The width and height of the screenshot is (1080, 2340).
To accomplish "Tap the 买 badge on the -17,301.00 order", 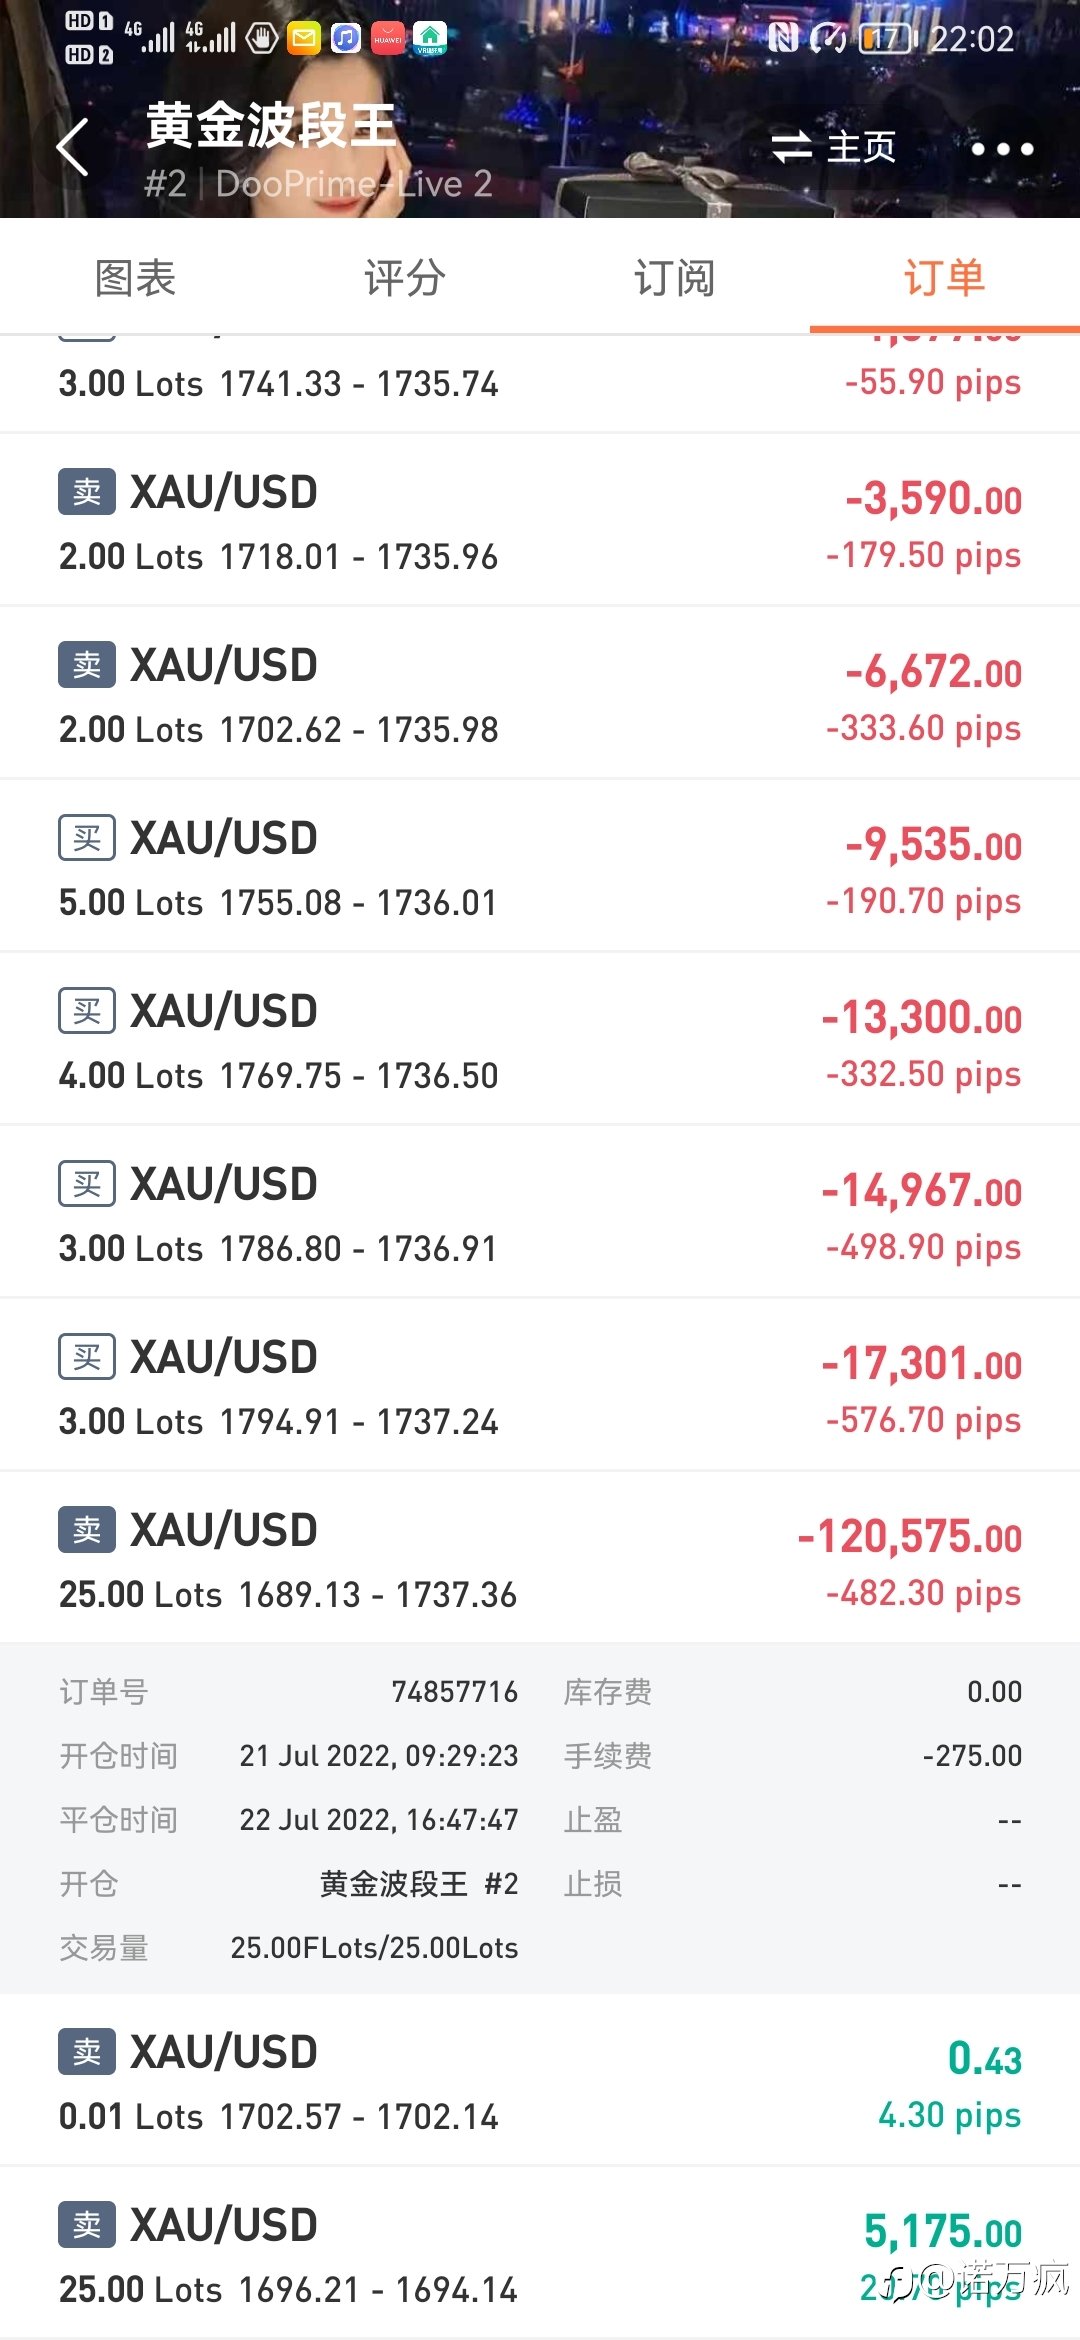I will point(87,1357).
